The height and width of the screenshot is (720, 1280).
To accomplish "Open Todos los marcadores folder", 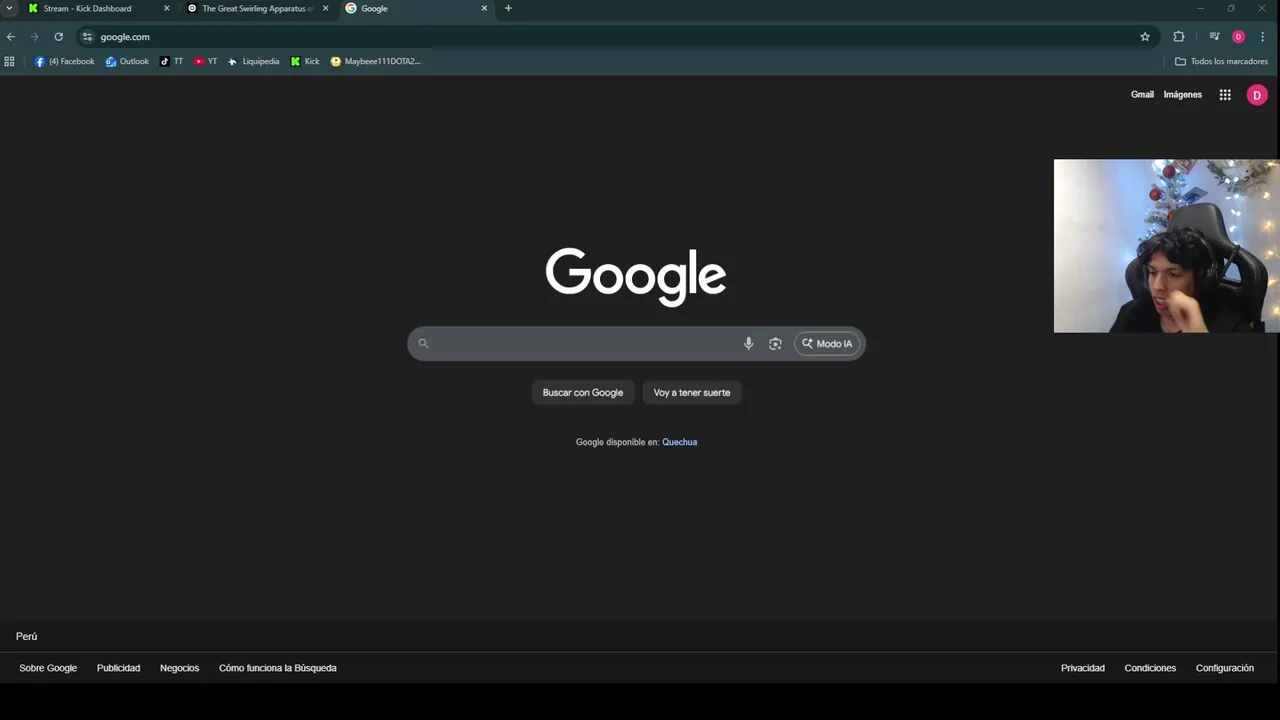I will click(1222, 61).
